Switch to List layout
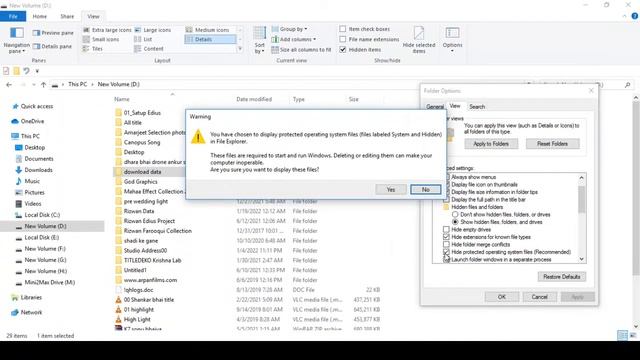Image resolution: width=640 pixels, height=360 pixels. pos(143,39)
